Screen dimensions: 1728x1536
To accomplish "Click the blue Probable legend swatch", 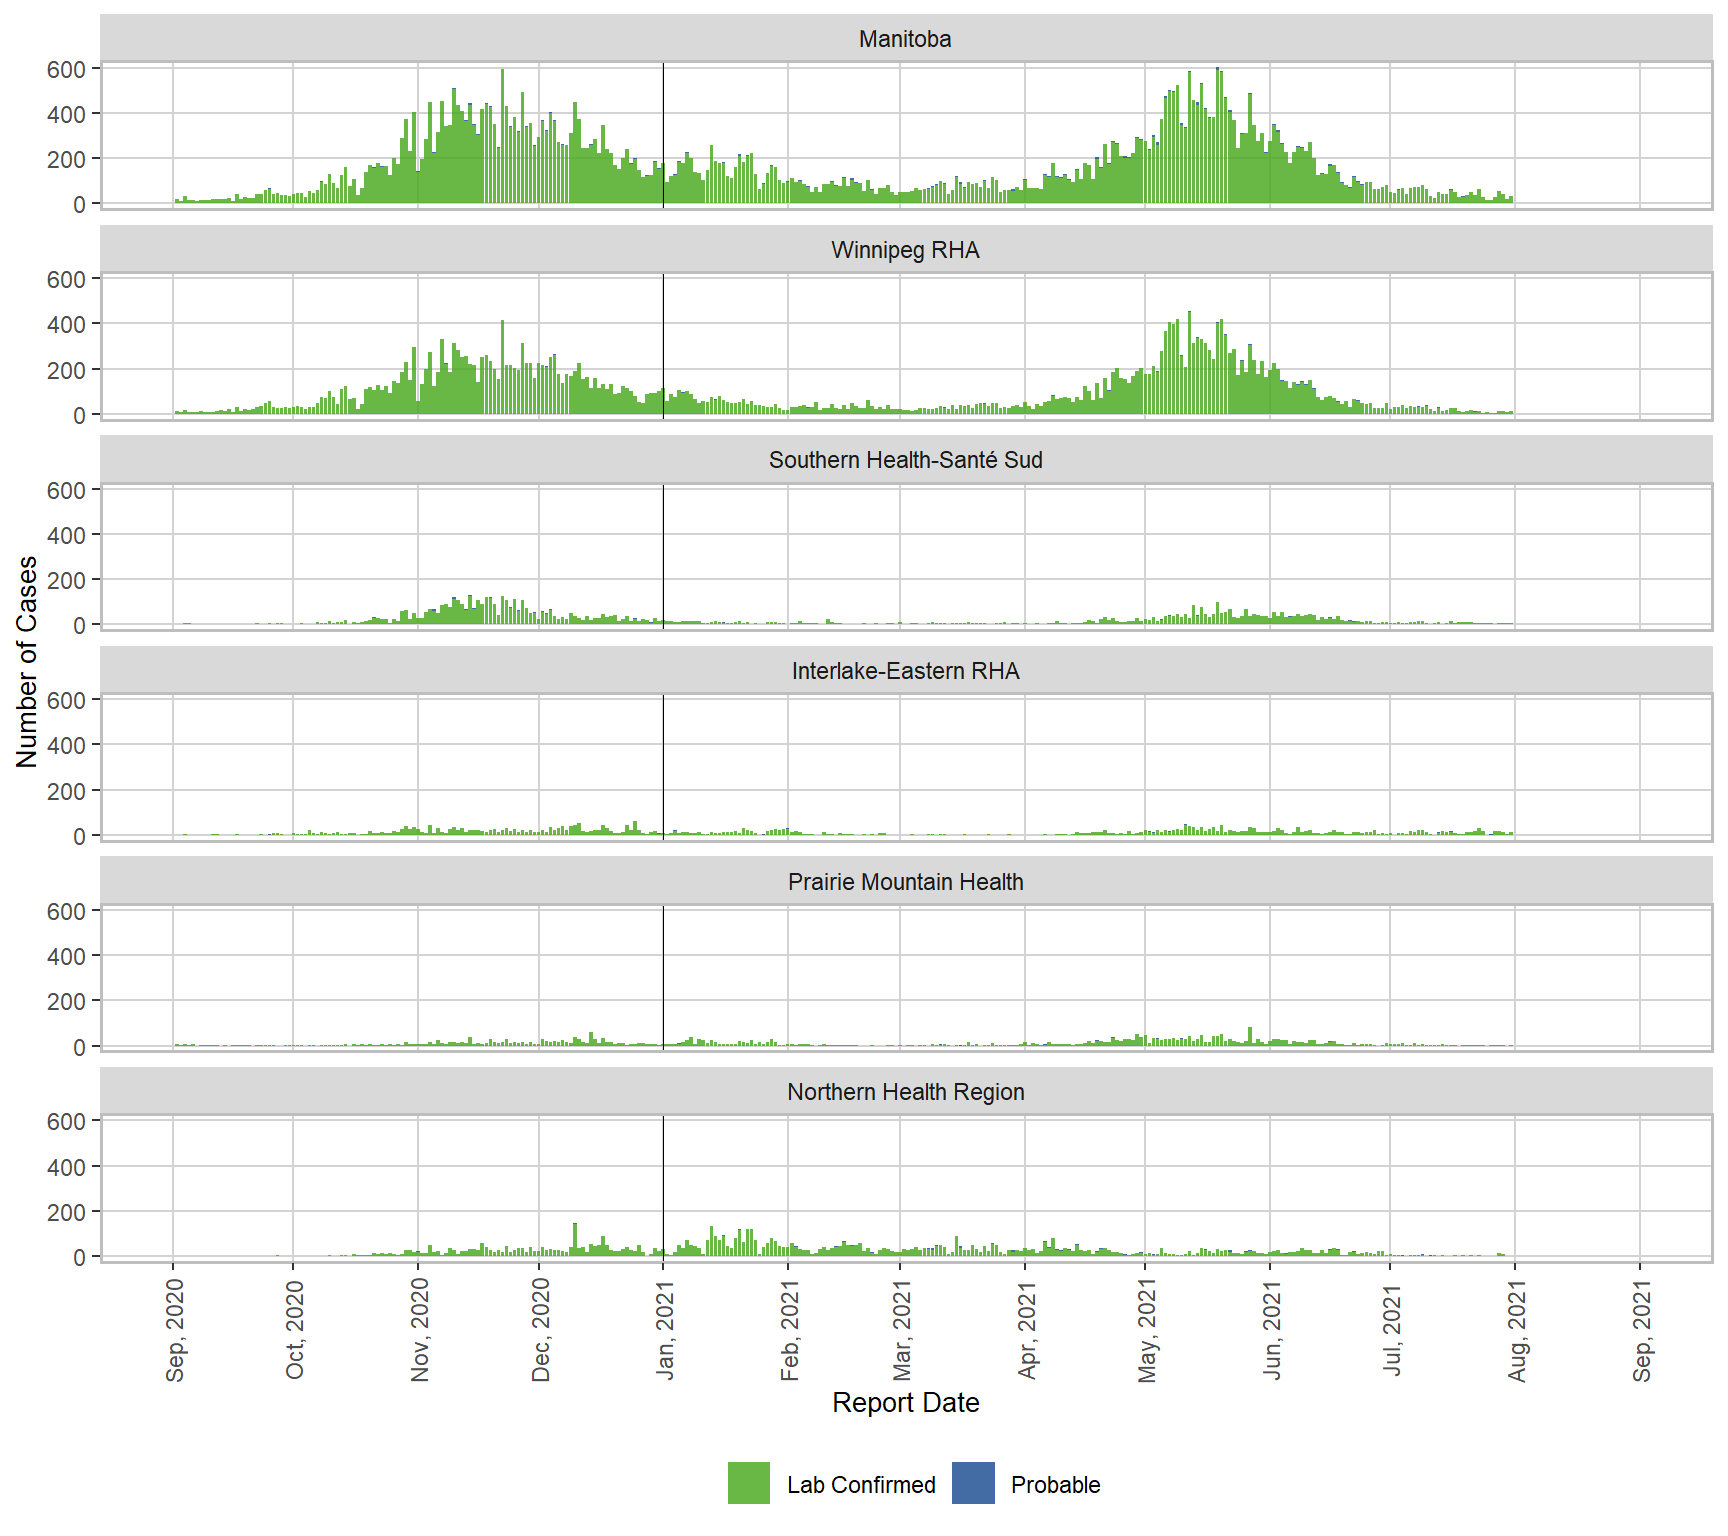I will 973,1483.
